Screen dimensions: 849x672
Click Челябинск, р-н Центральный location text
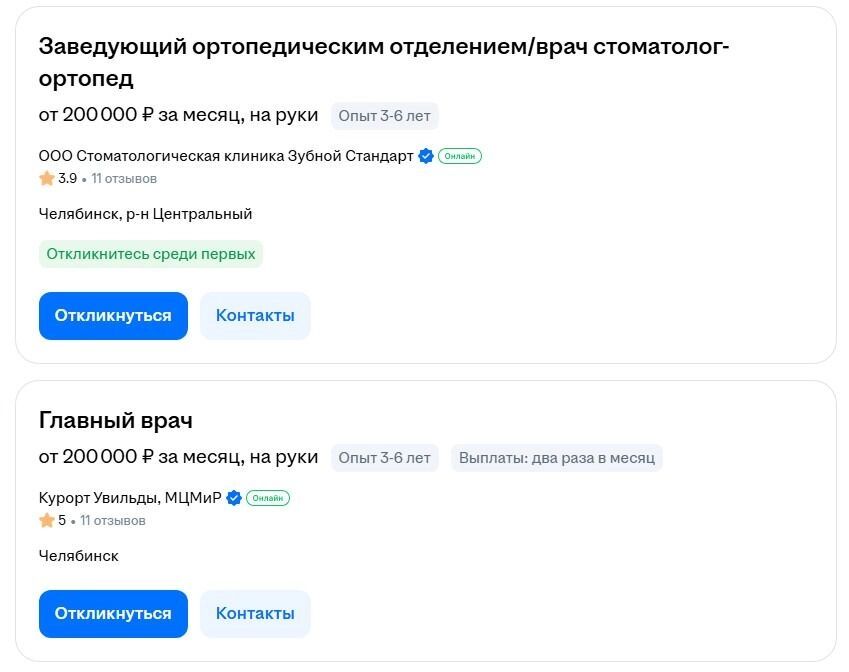click(x=146, y=214)
